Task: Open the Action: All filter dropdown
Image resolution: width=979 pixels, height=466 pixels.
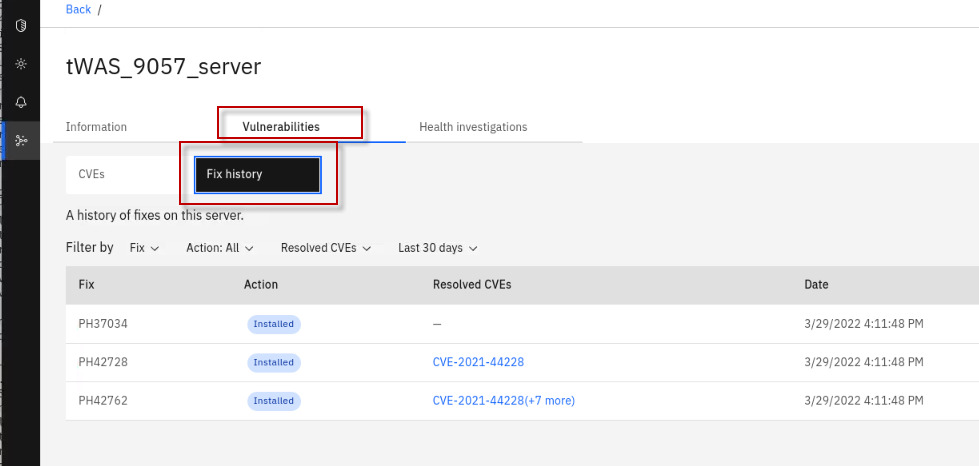Action: [x=220, y=248]
